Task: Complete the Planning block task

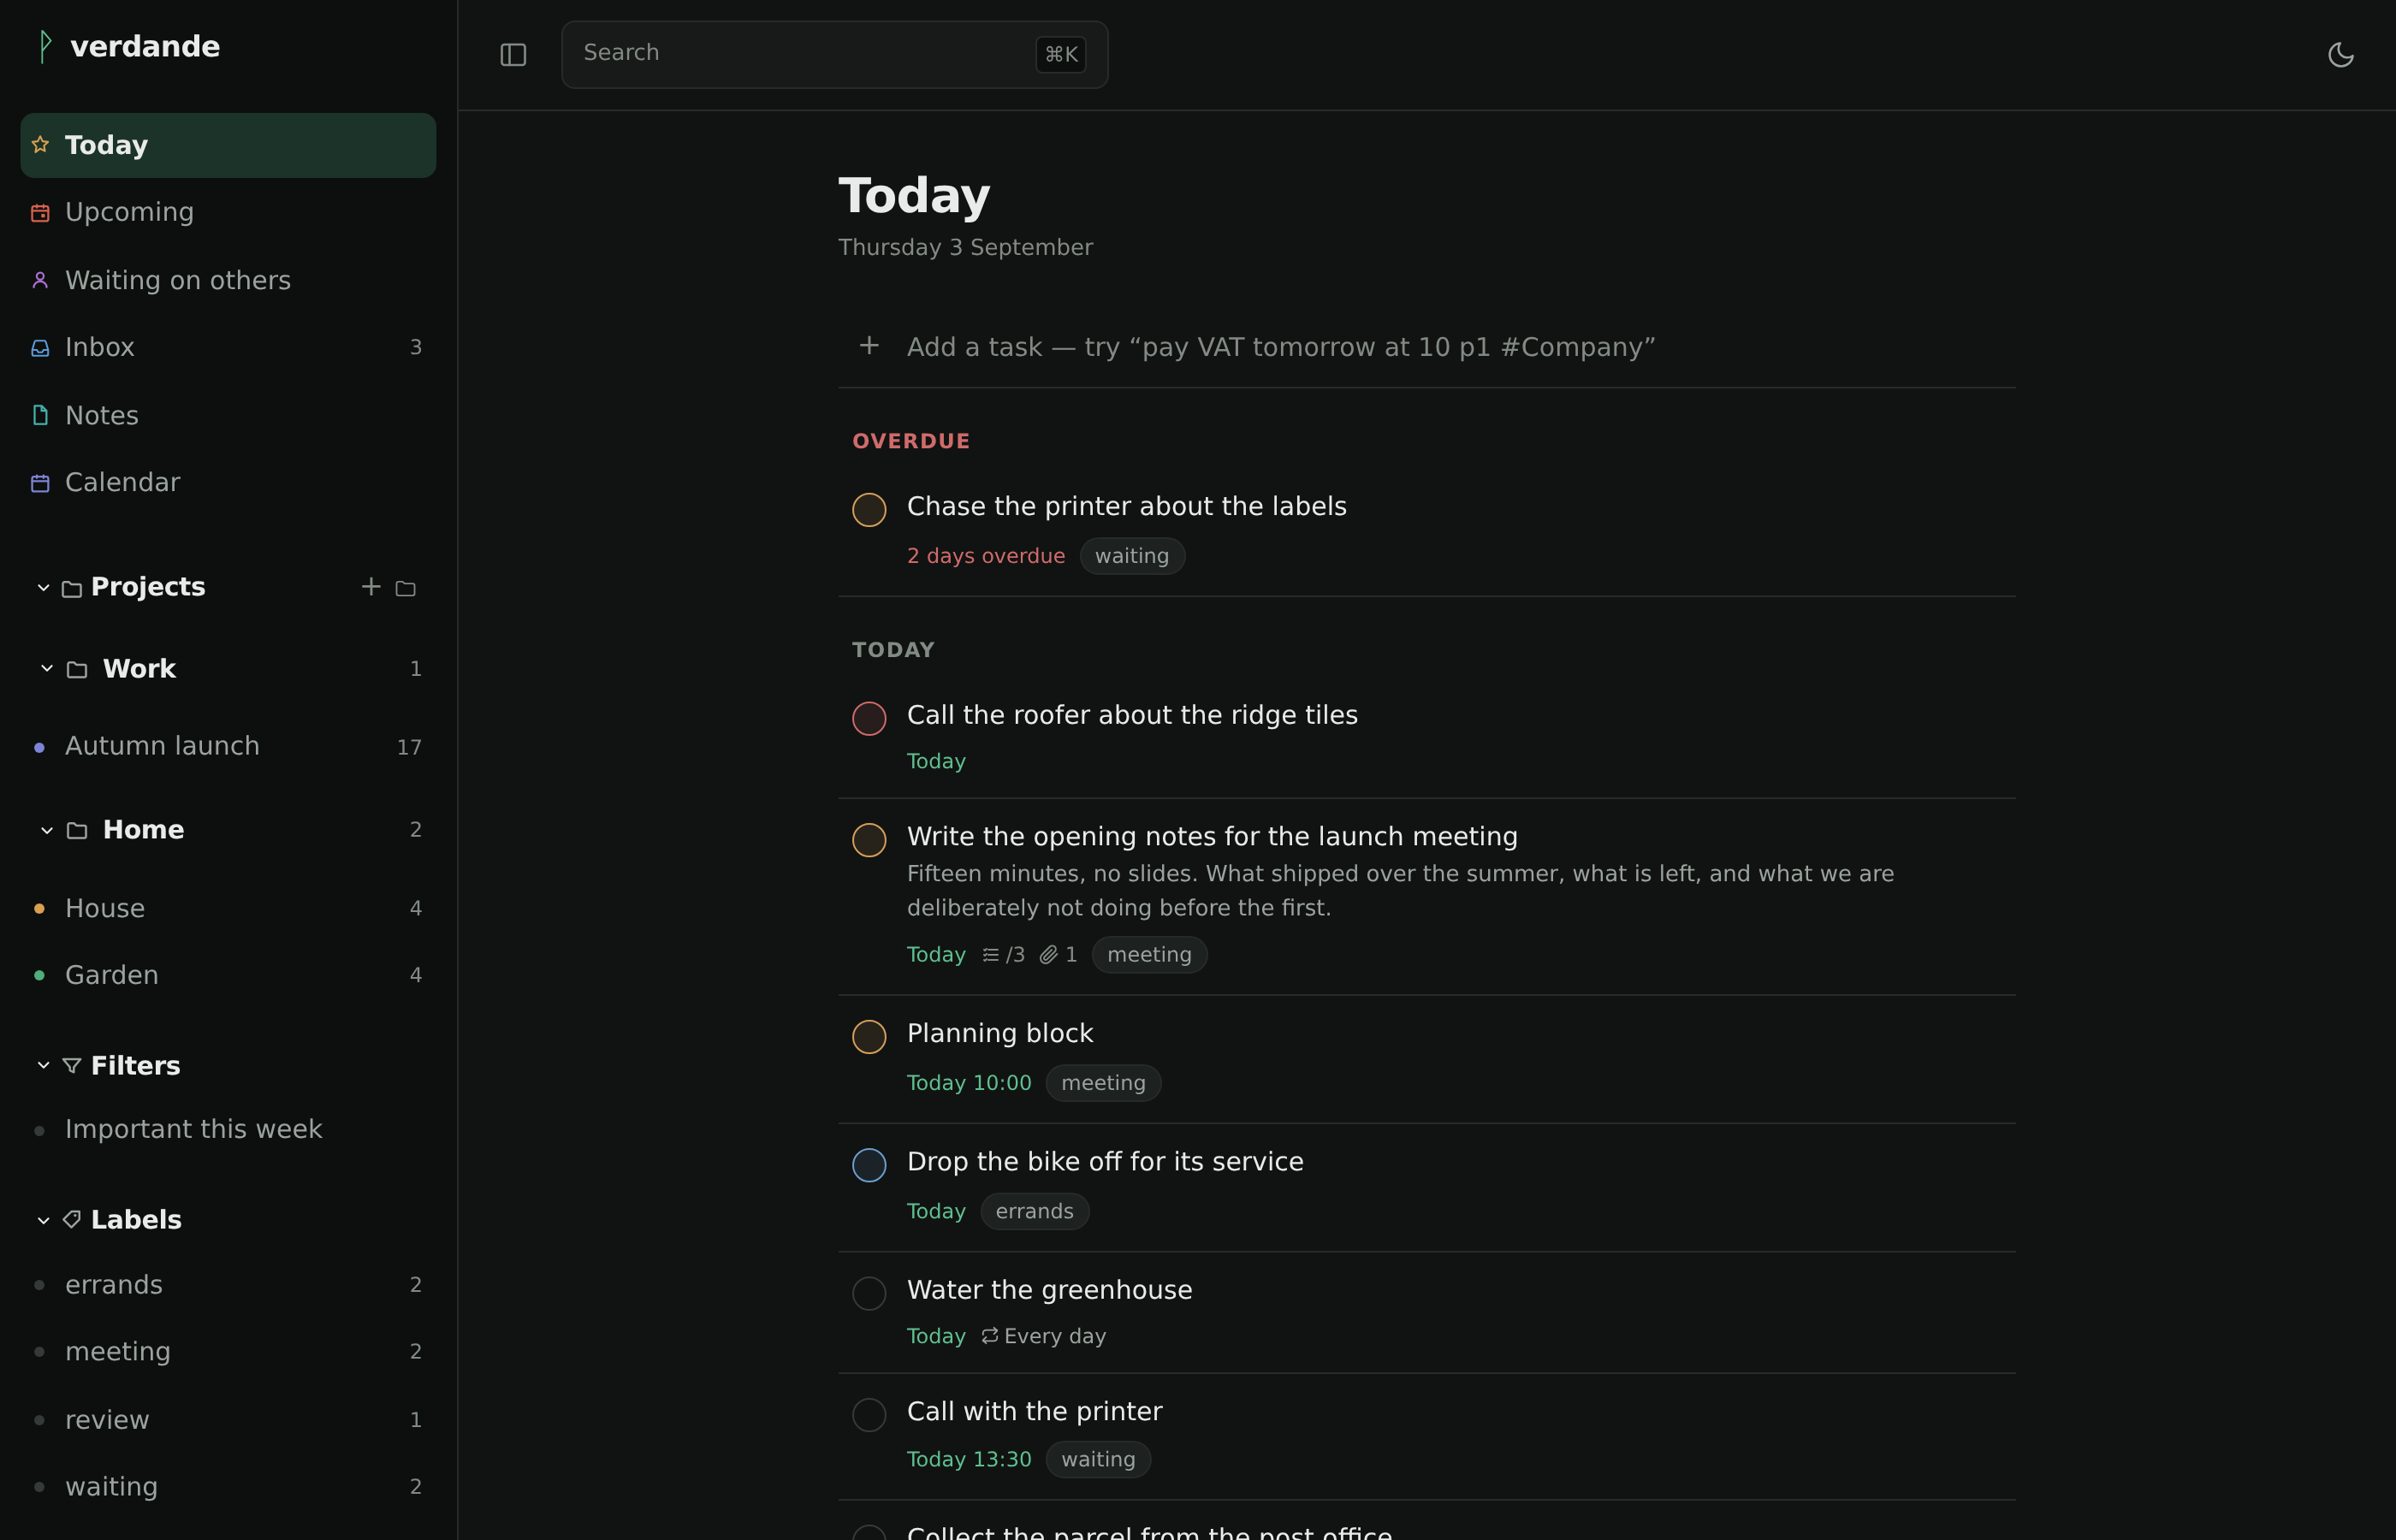Action: coord(869,1036)
